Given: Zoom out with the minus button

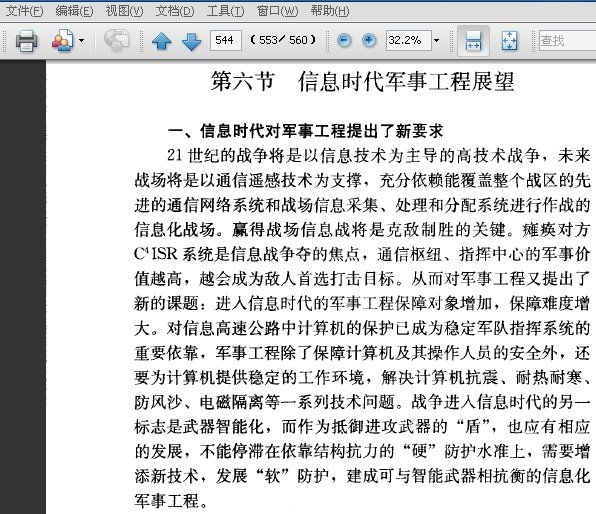Looking at the screenshot, I should coord(344,40).
